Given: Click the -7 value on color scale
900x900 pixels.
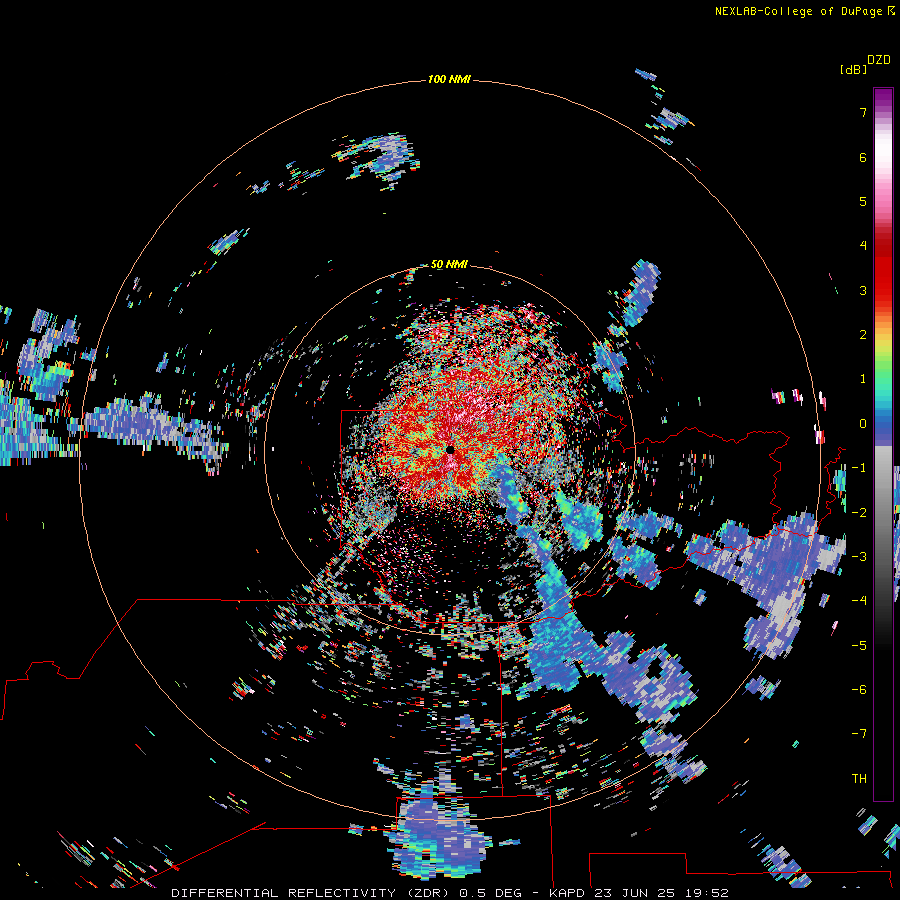Looking at the screenshot, I should click(x=859, y=734).
